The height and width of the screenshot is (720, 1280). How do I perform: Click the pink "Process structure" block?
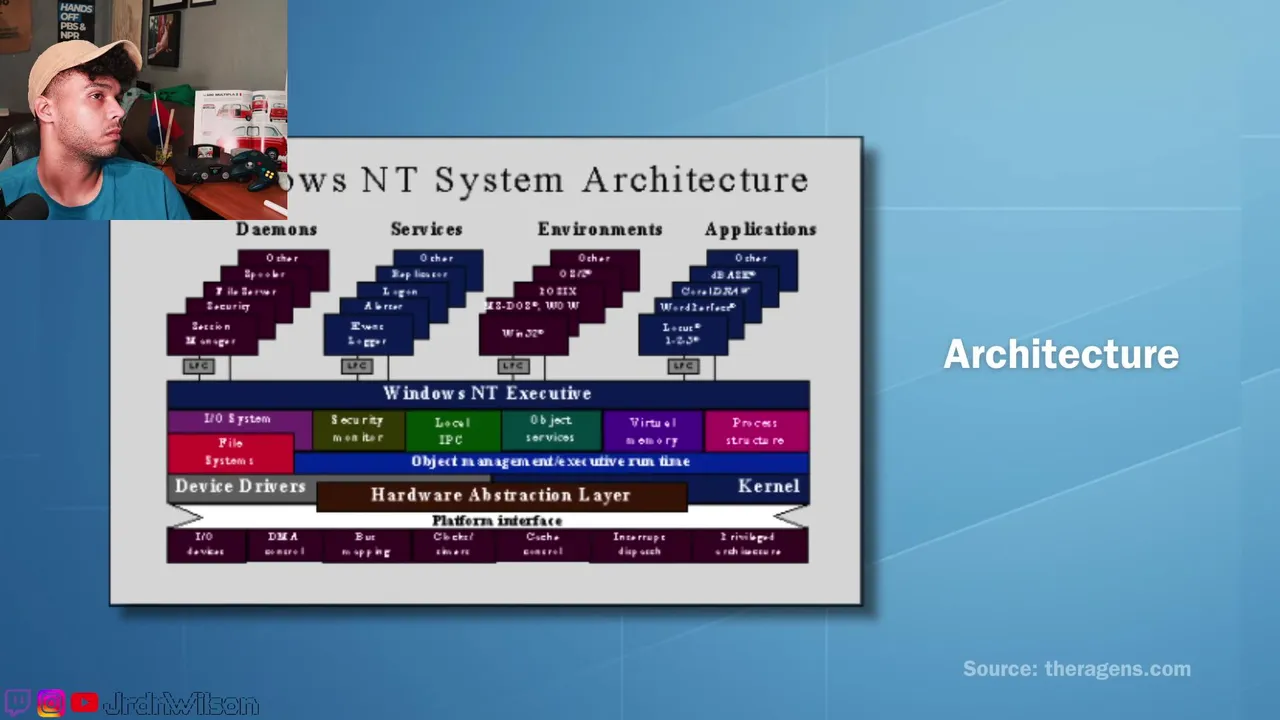pyautogui.click(x=757, y=430)
